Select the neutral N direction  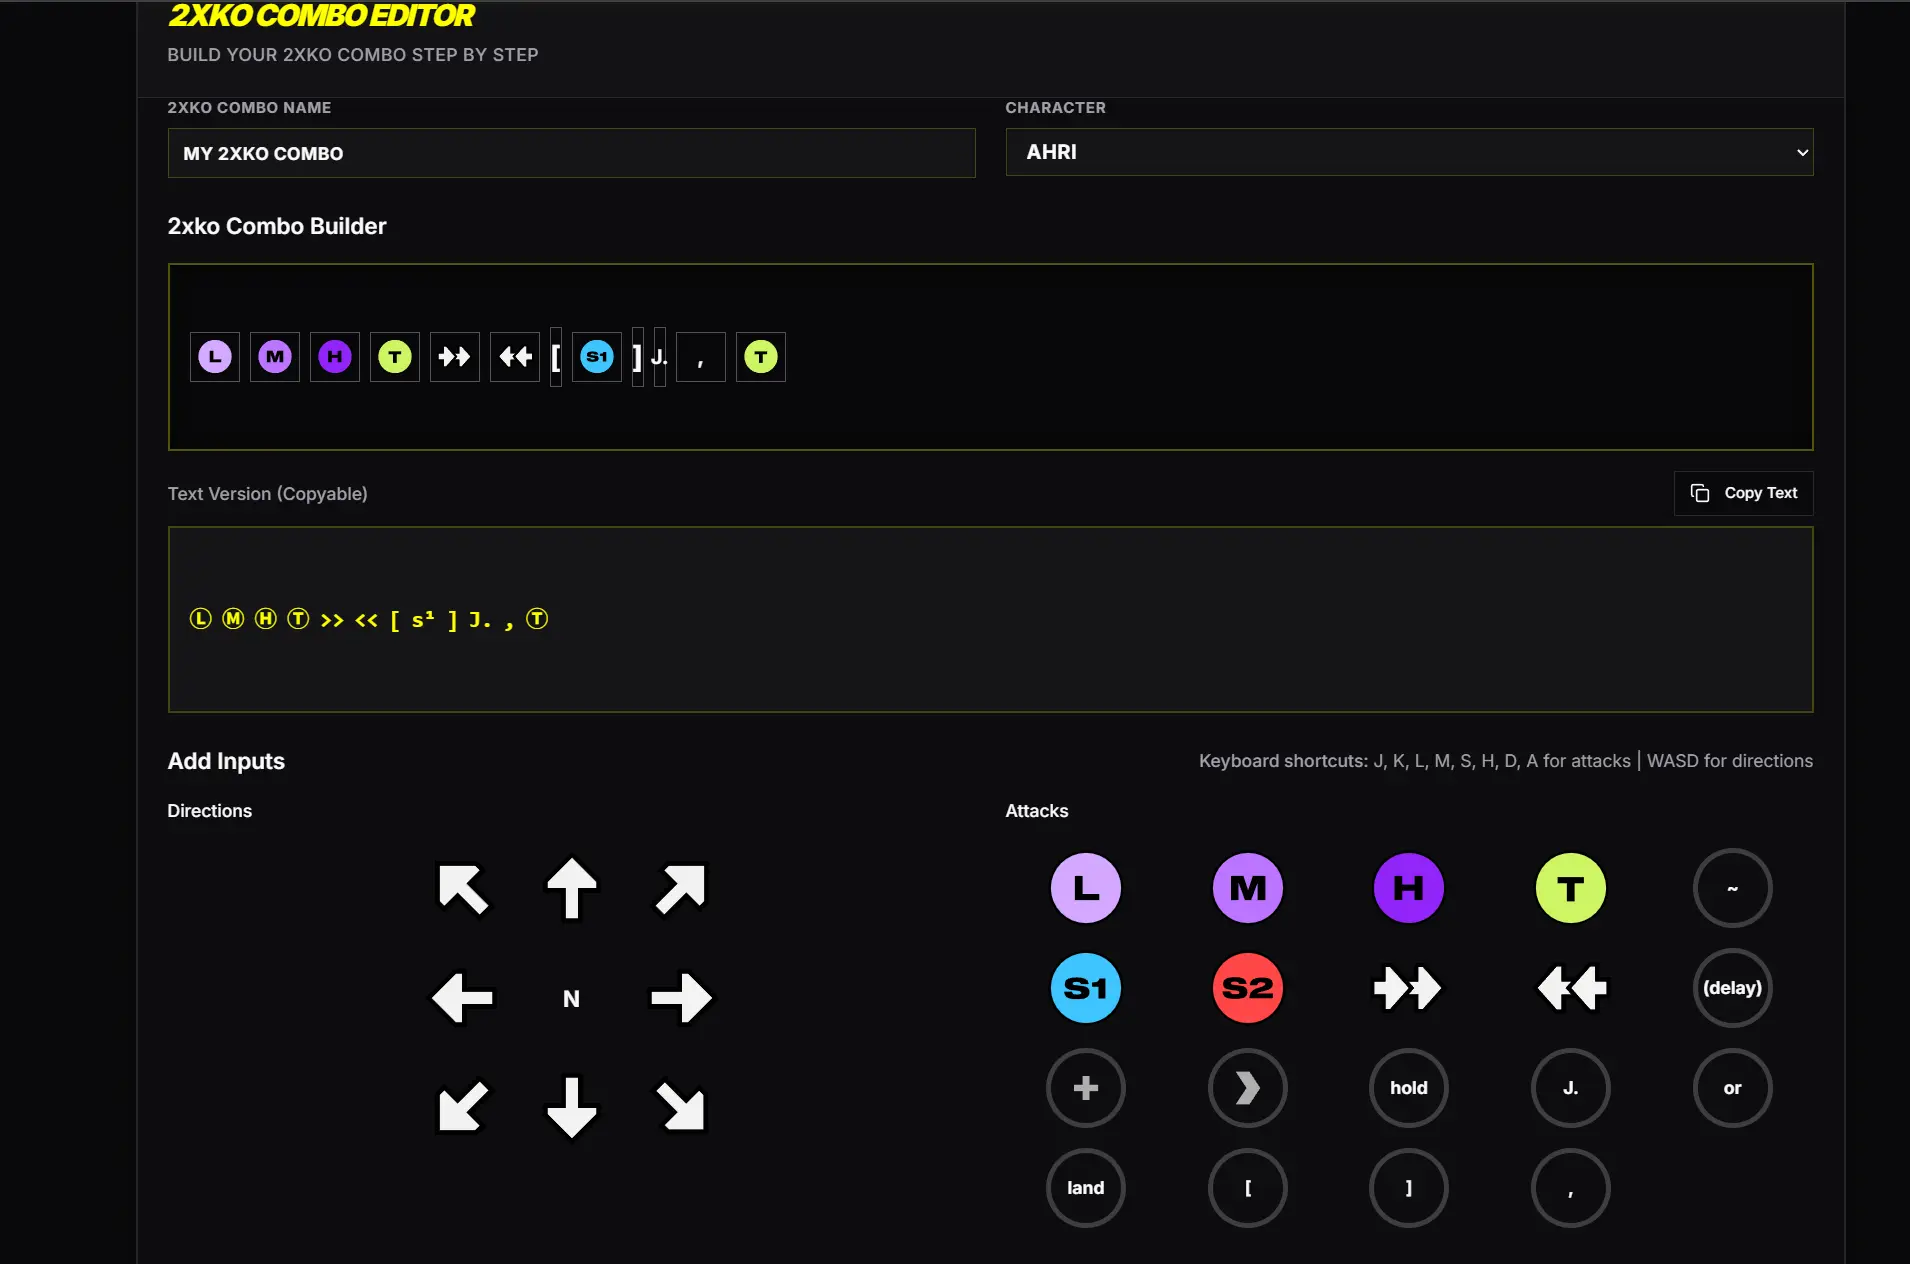(x=571, y=998)
